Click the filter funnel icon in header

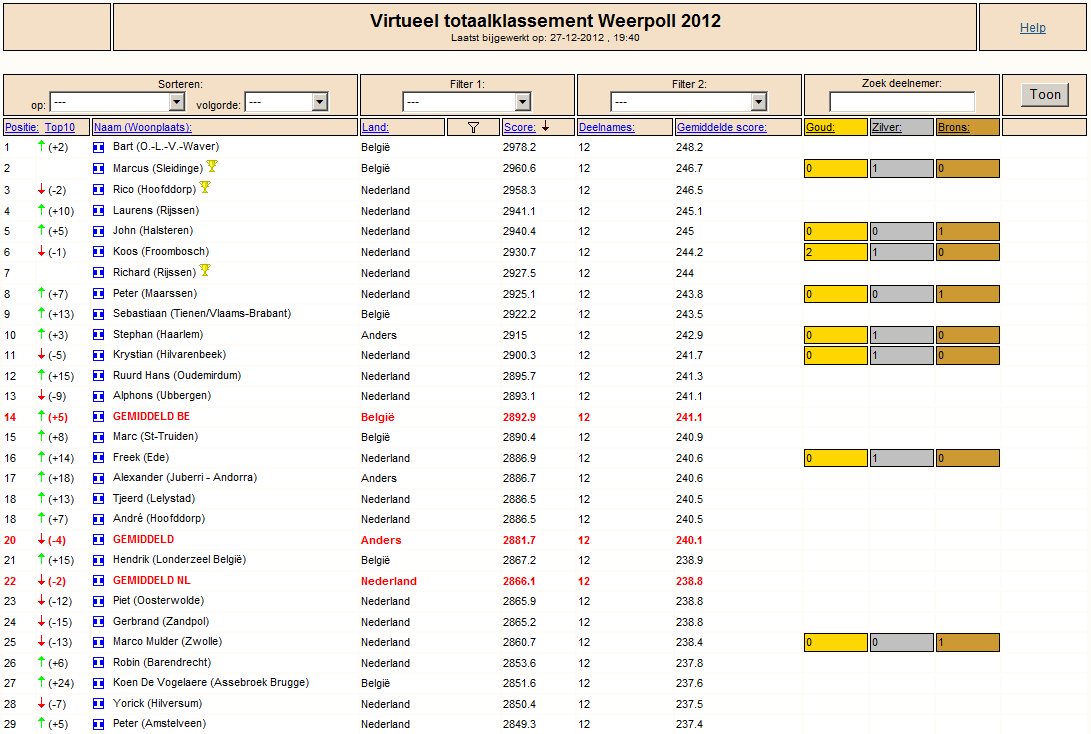click(x=473, y=127)
